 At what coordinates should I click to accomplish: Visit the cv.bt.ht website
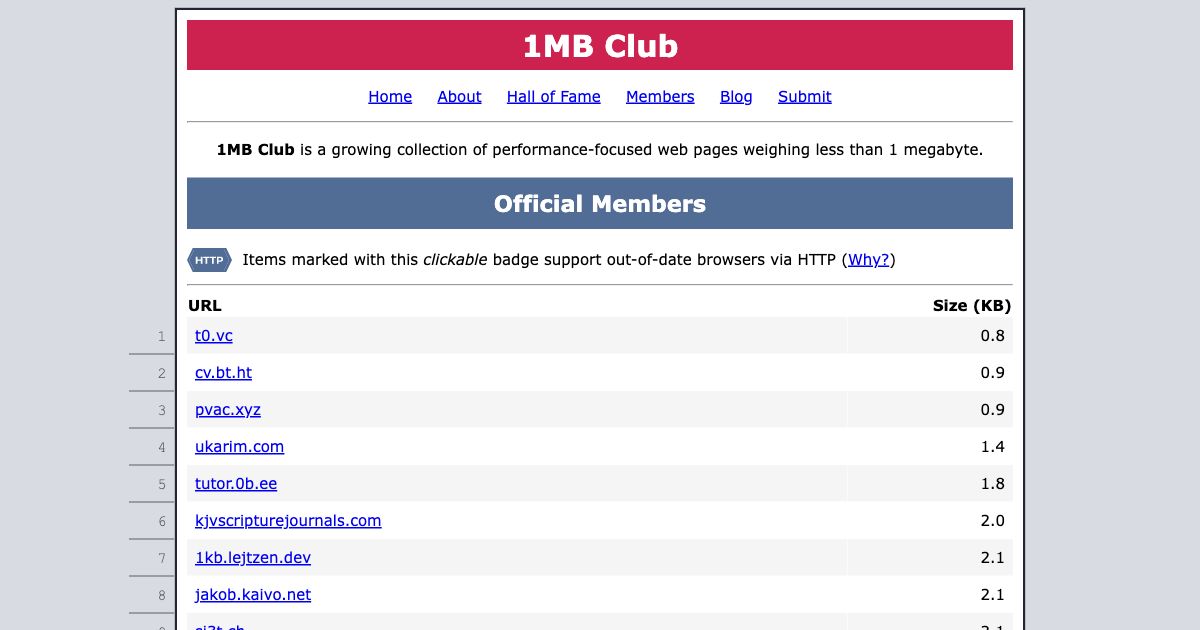pos(223,373)
